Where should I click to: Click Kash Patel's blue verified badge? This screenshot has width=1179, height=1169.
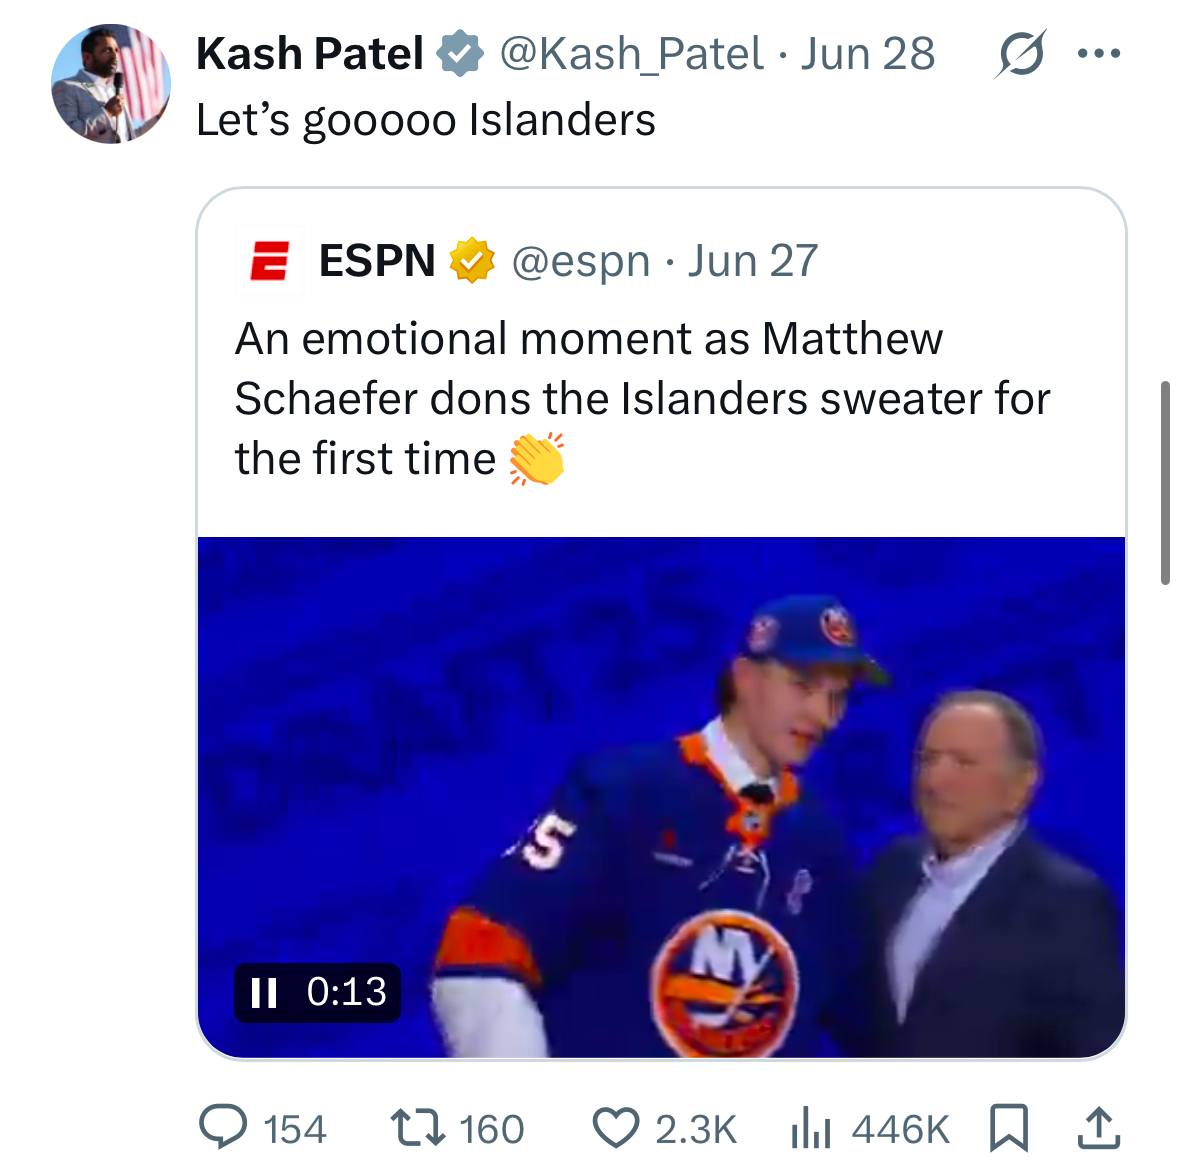[x=460, y=54]
